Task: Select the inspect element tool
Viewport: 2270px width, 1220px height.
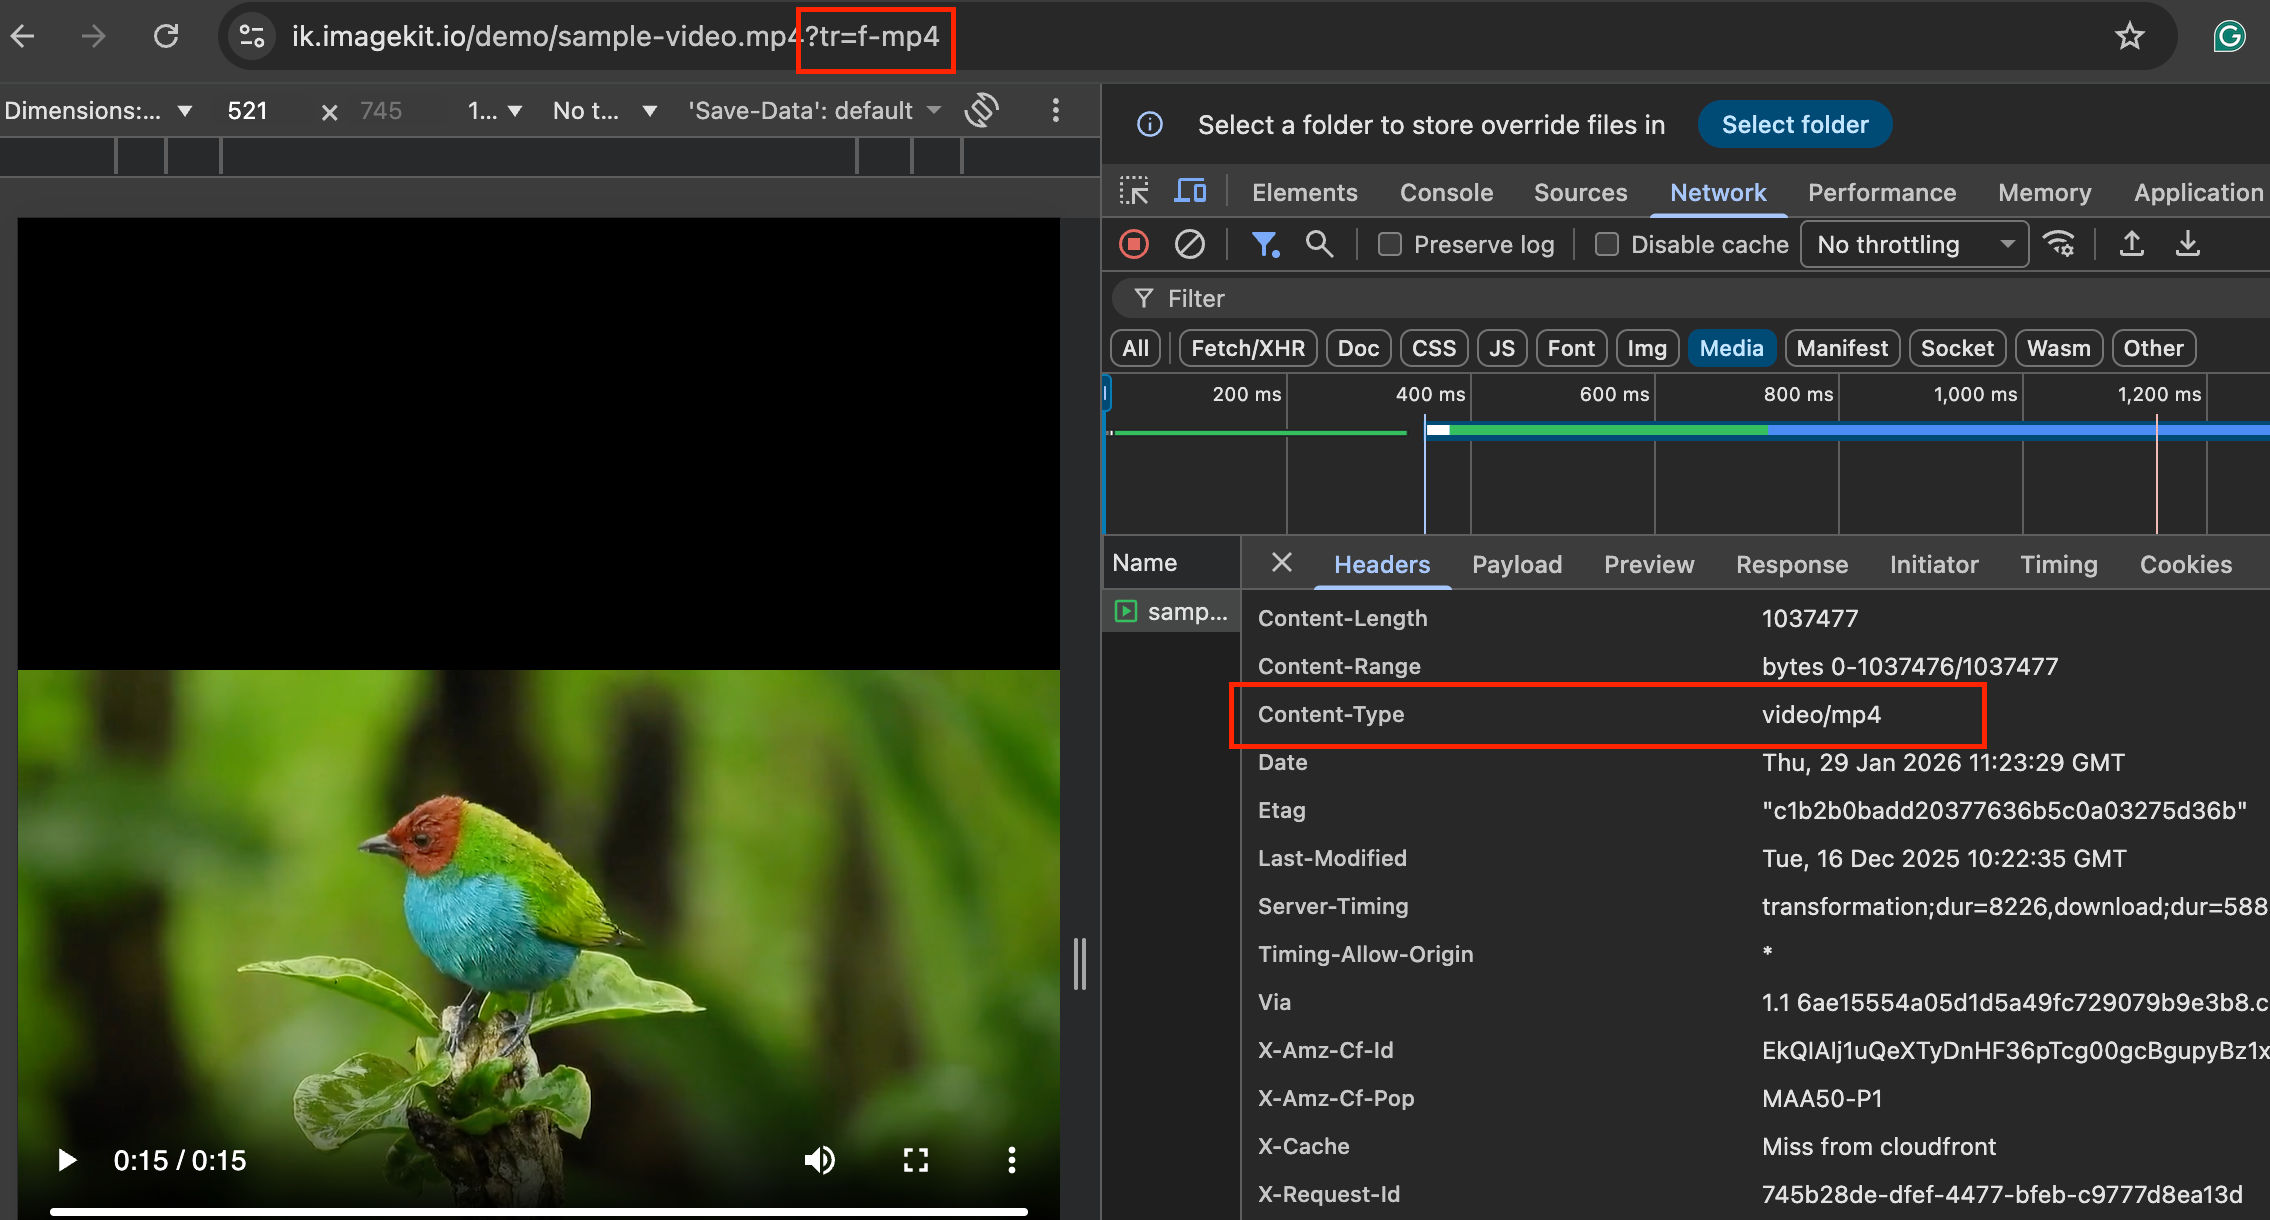Action: [1134, 190]
